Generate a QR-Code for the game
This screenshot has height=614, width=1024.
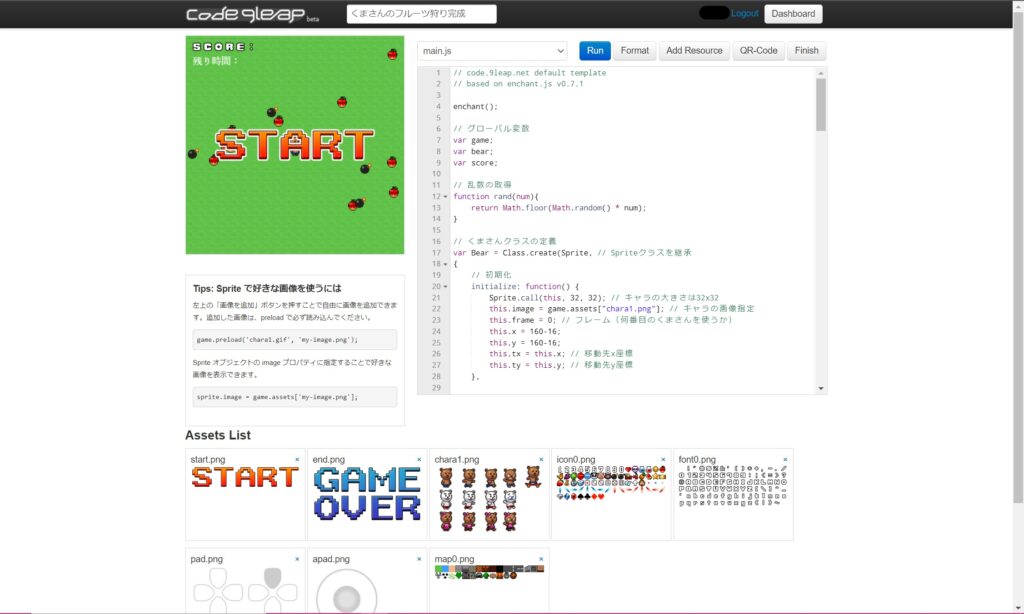pos(758,51)
